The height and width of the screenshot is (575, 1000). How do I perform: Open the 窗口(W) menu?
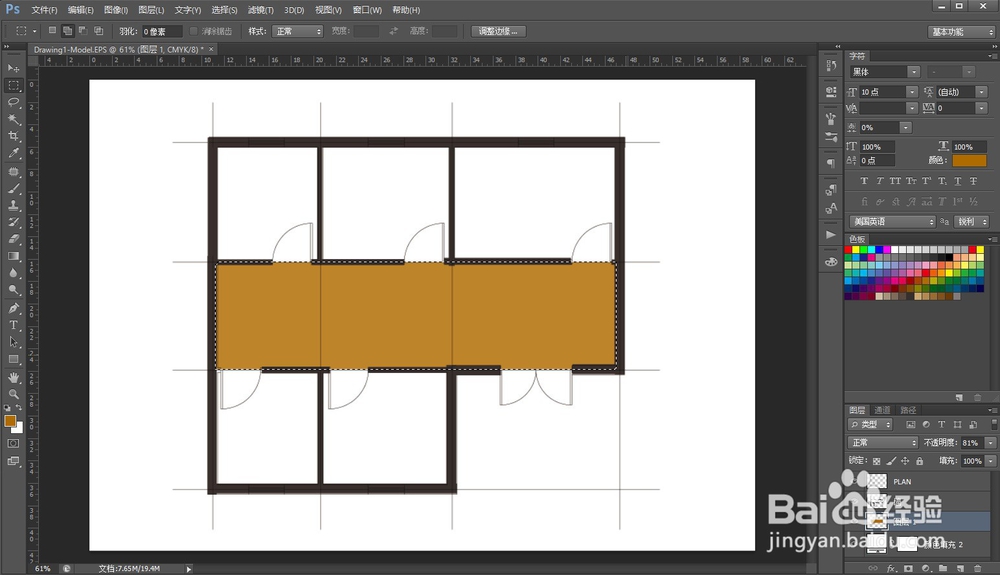pyautogui.click(x=367, y=10)
